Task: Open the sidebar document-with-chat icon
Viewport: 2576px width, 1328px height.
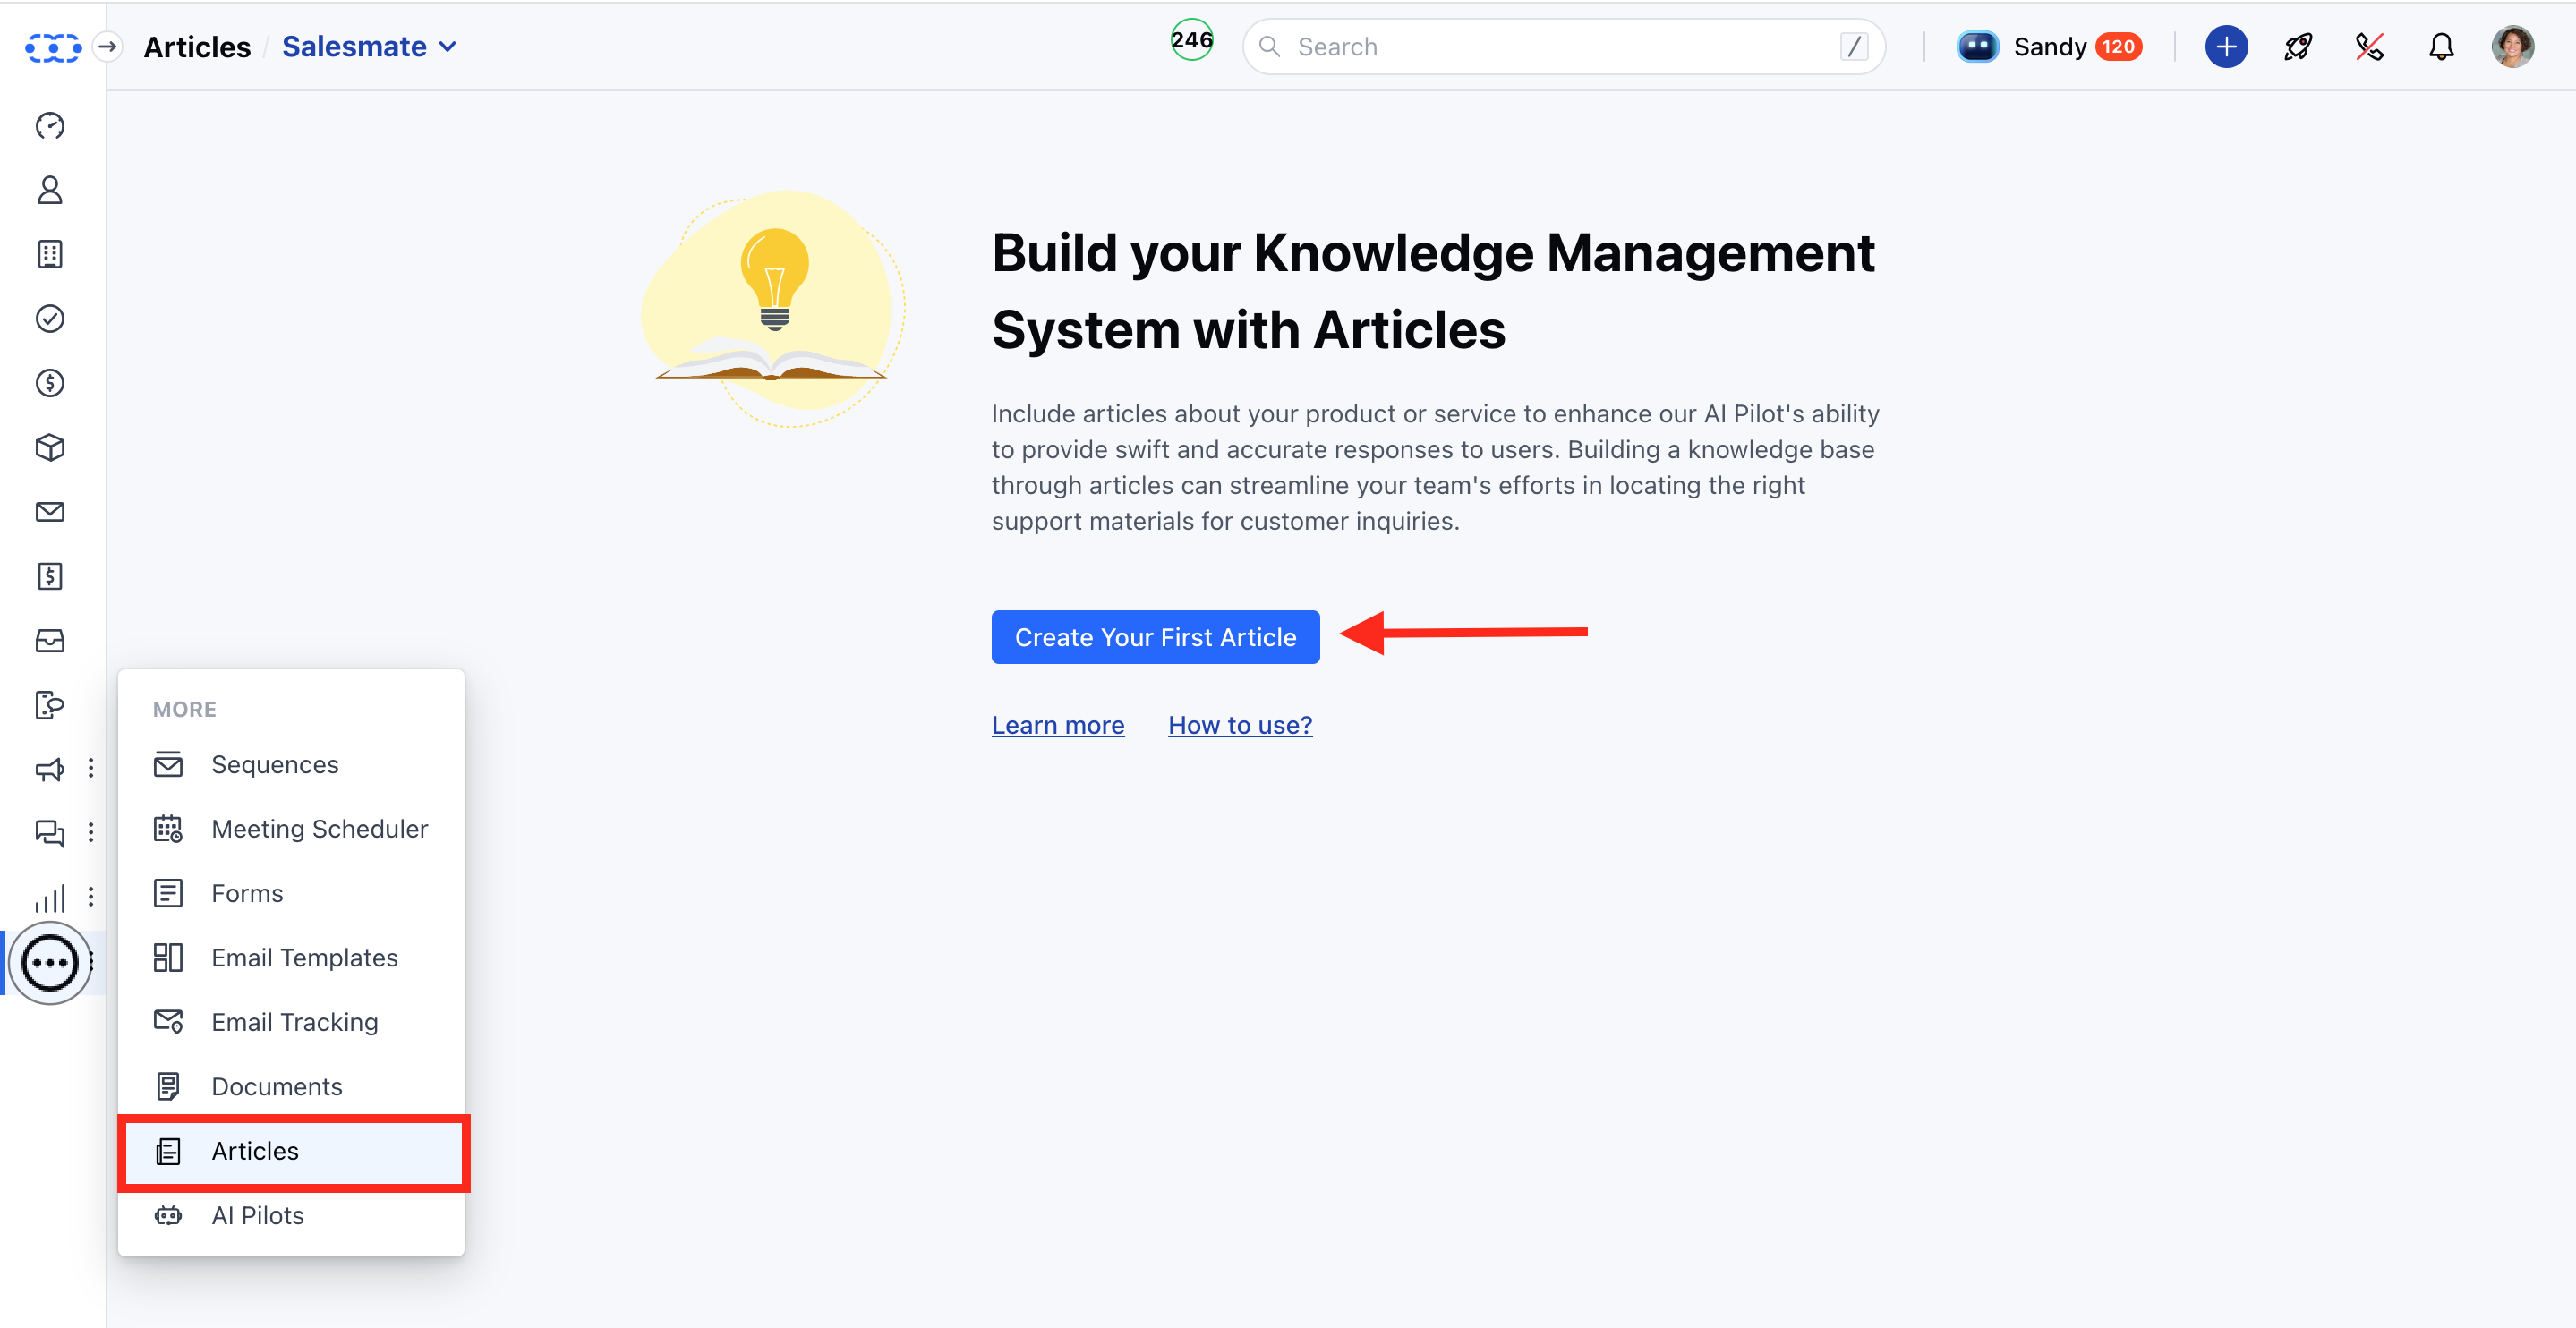Action: [50, 705]
